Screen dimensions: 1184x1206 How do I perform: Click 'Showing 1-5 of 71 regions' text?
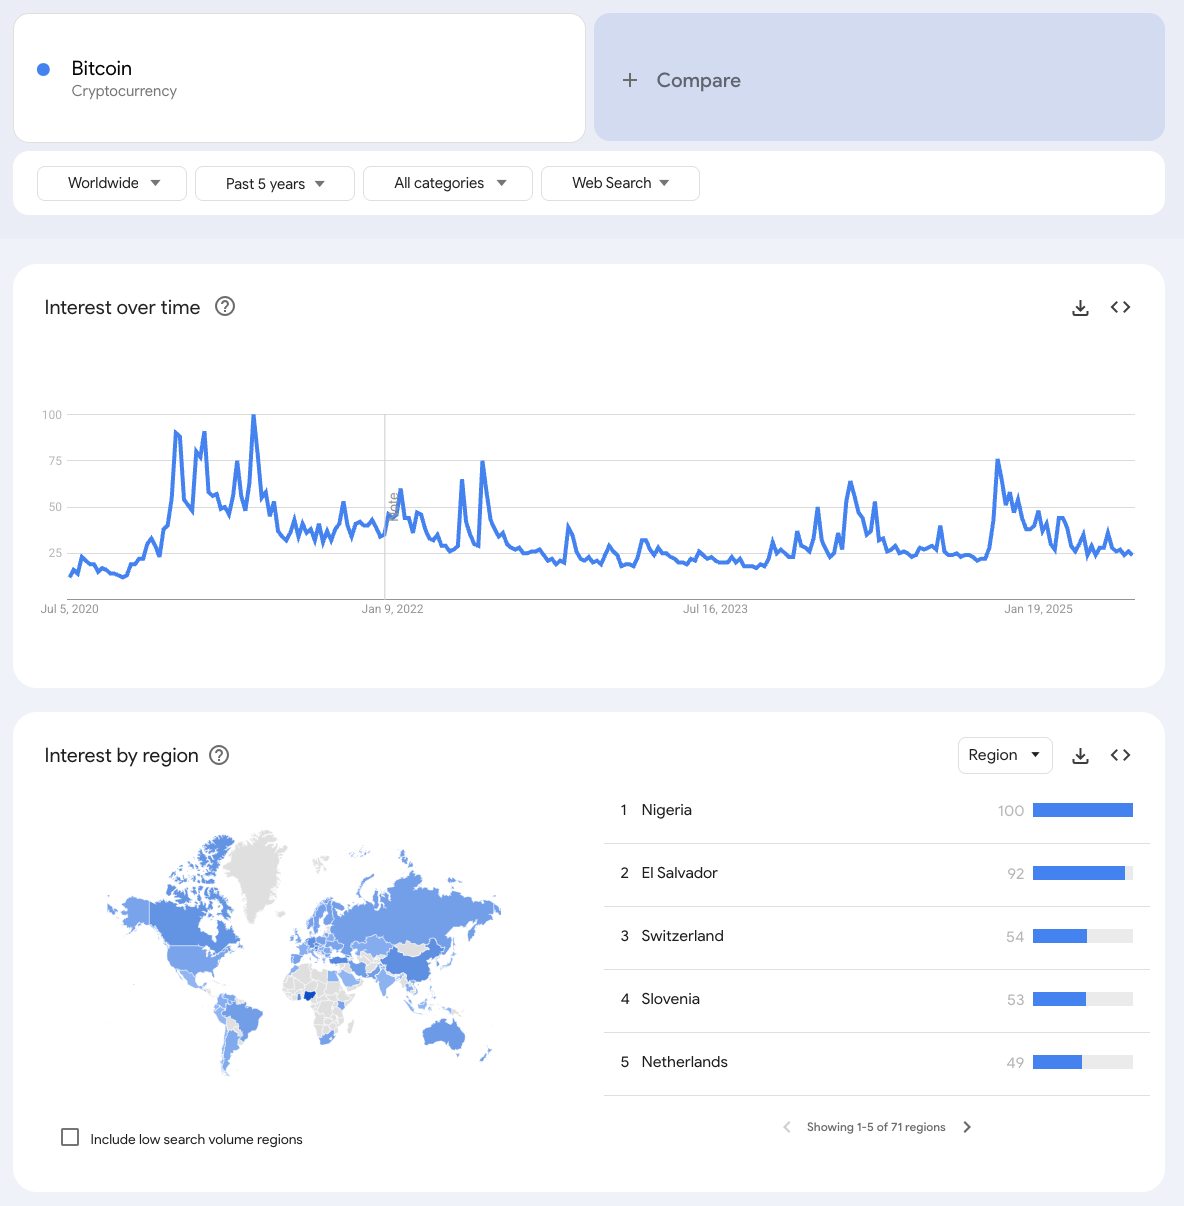coord(876,1127)
